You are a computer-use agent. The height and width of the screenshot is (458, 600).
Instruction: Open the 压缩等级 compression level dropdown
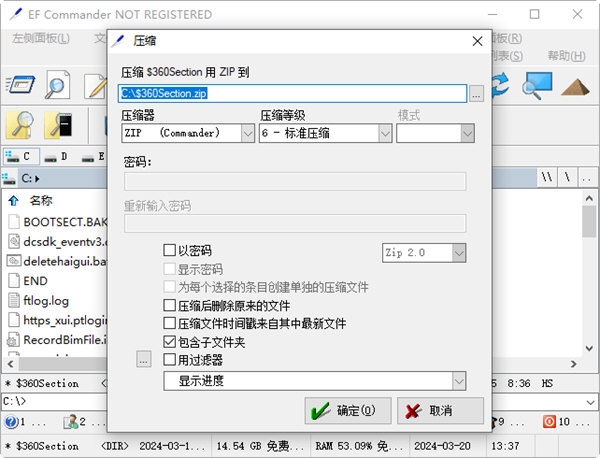click(x=385, y=133)
